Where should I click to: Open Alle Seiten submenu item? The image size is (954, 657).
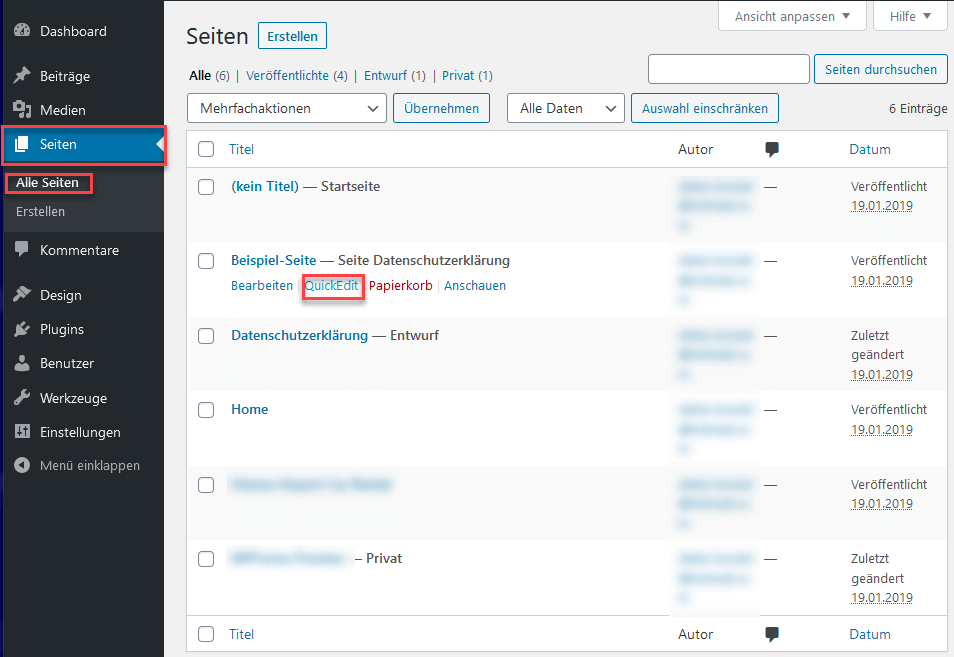tap(47, 182)
